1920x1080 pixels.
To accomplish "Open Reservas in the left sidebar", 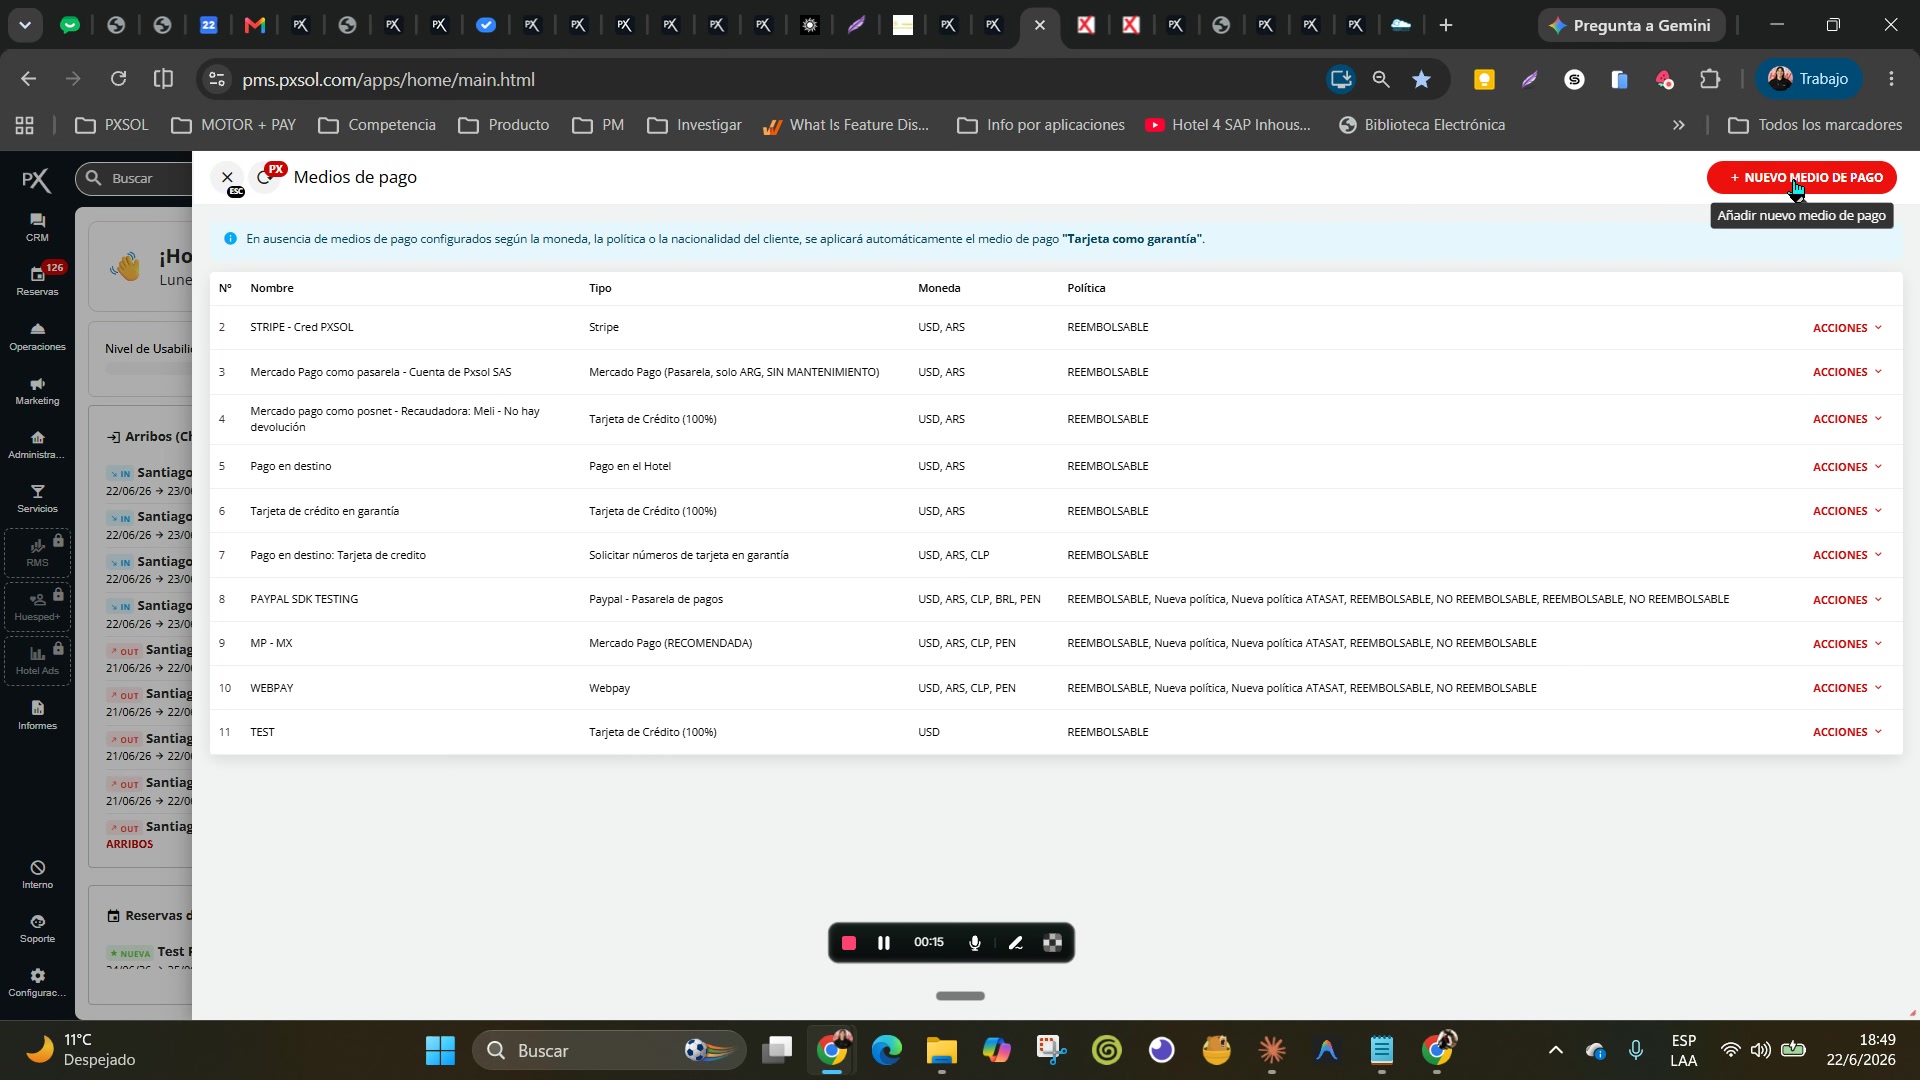I will 37,281.
